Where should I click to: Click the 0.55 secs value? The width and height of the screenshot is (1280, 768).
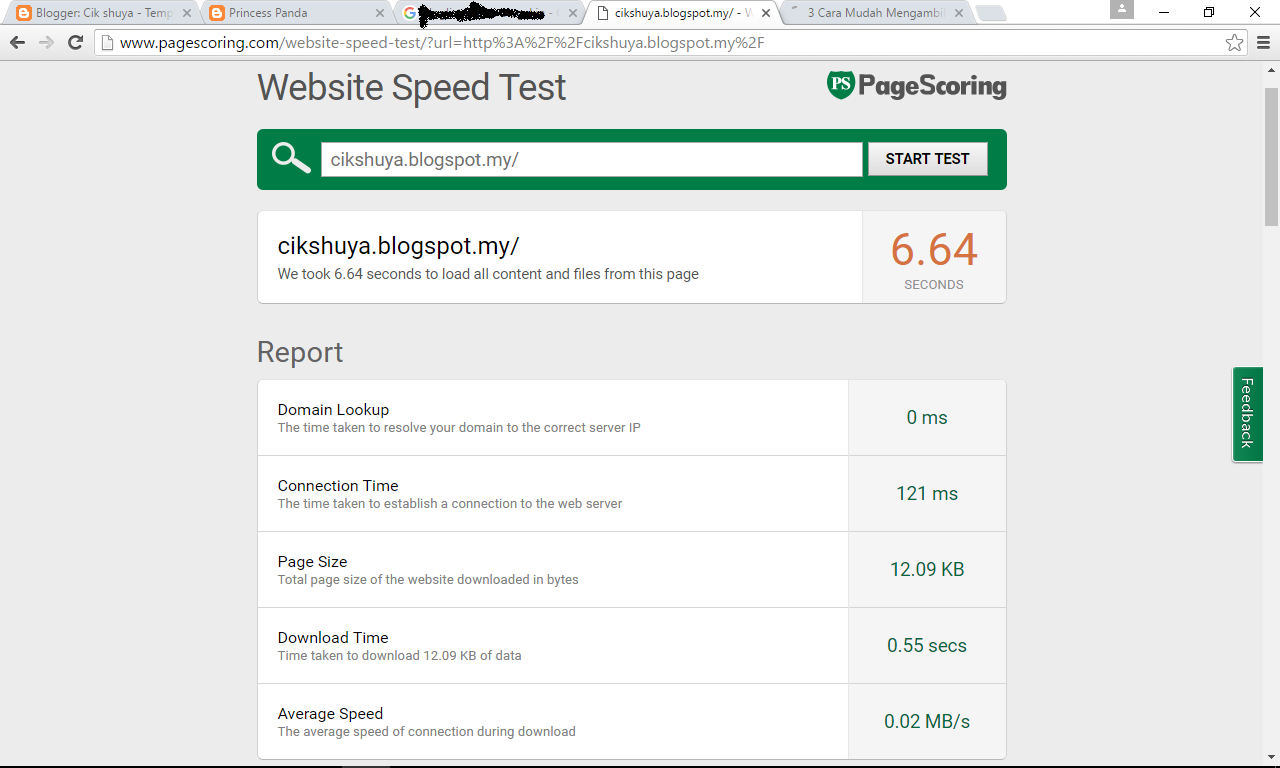pos(927,646)
